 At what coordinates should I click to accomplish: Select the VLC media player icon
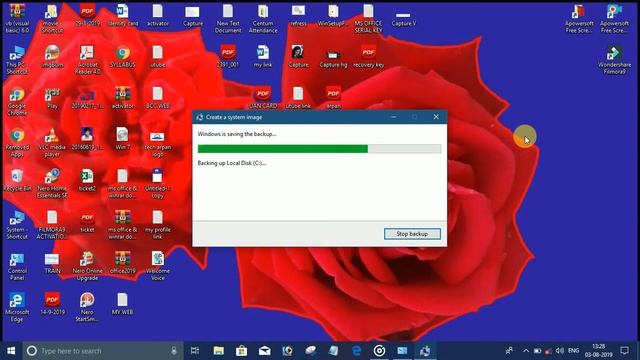(x=52, y=142)
